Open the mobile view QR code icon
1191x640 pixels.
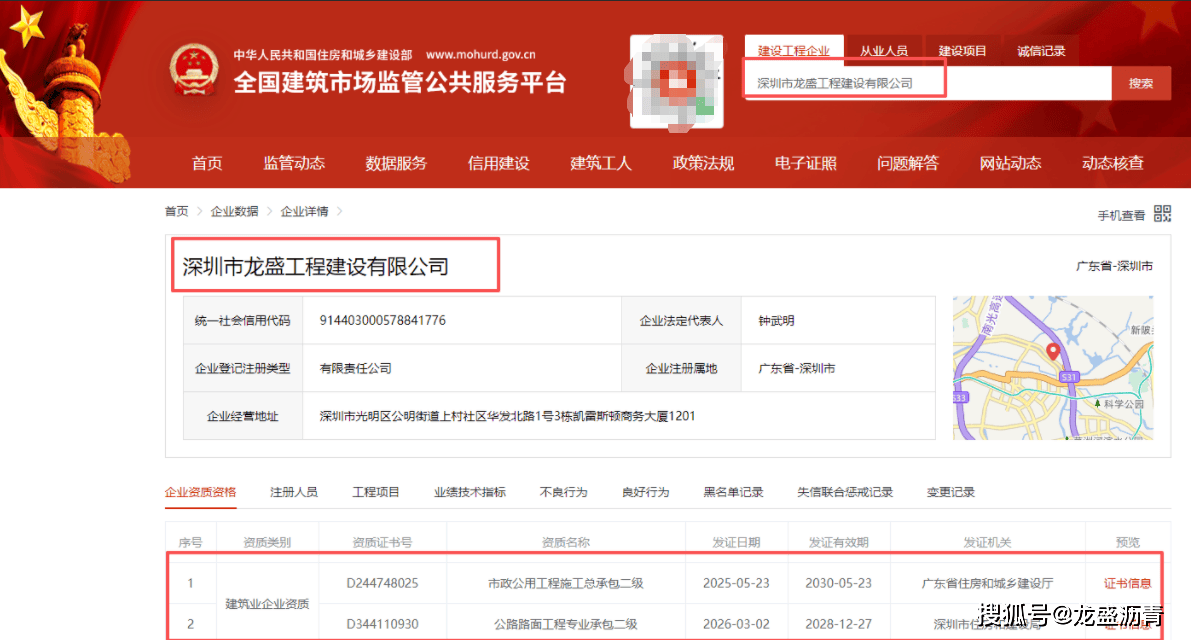click(x=1162, y=213)
